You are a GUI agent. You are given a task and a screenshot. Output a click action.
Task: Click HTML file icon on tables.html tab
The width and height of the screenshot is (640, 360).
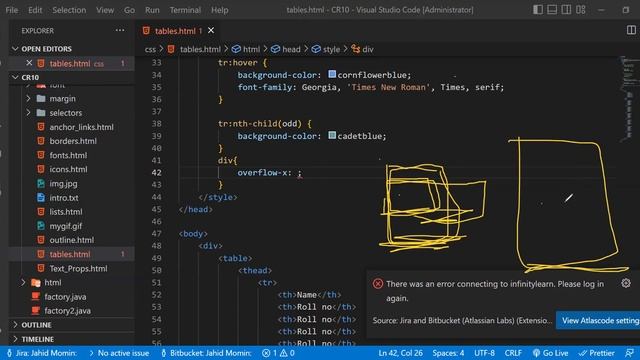[x=146, y=31]
